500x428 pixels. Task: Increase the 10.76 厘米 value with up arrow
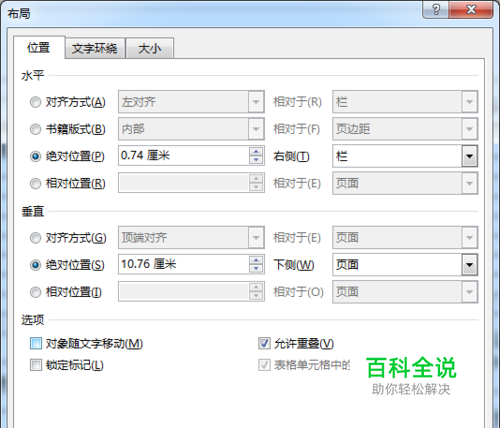point(256,260)
